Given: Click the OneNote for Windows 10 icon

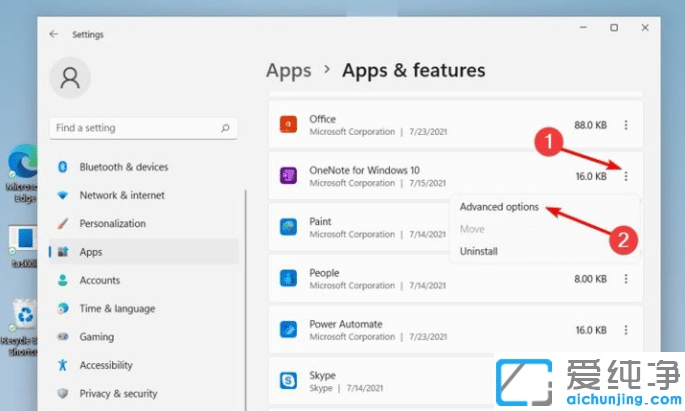Looking at the screenshot, I should (x=289, y=176).
